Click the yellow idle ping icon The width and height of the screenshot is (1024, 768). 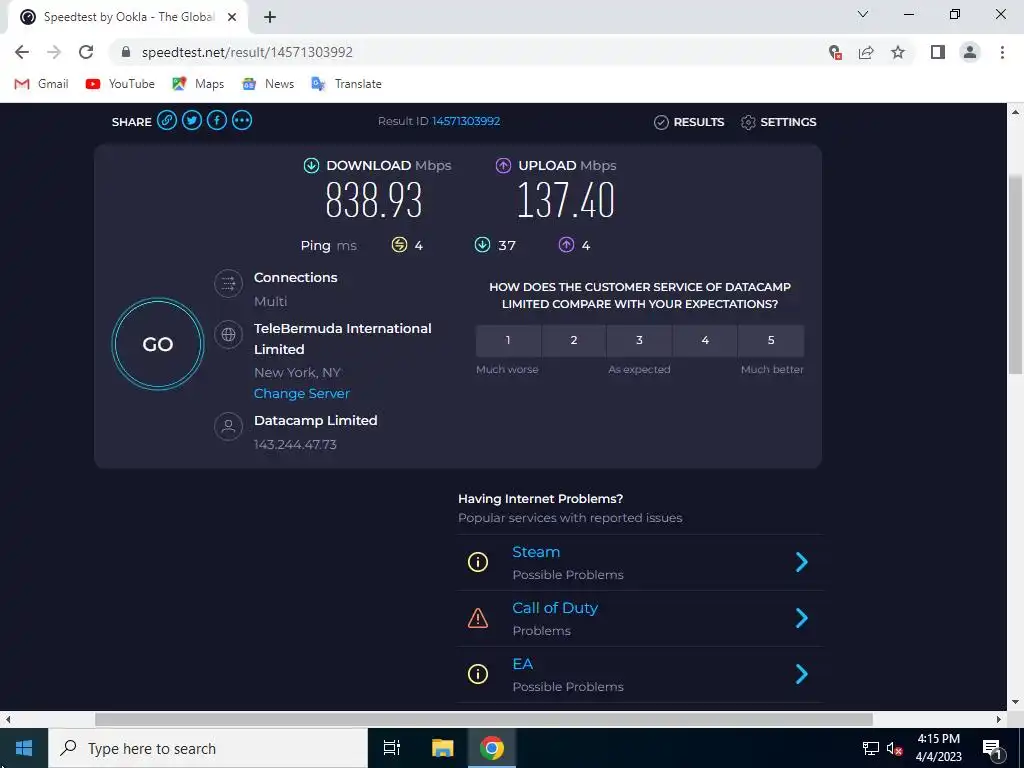pos(399,245)
